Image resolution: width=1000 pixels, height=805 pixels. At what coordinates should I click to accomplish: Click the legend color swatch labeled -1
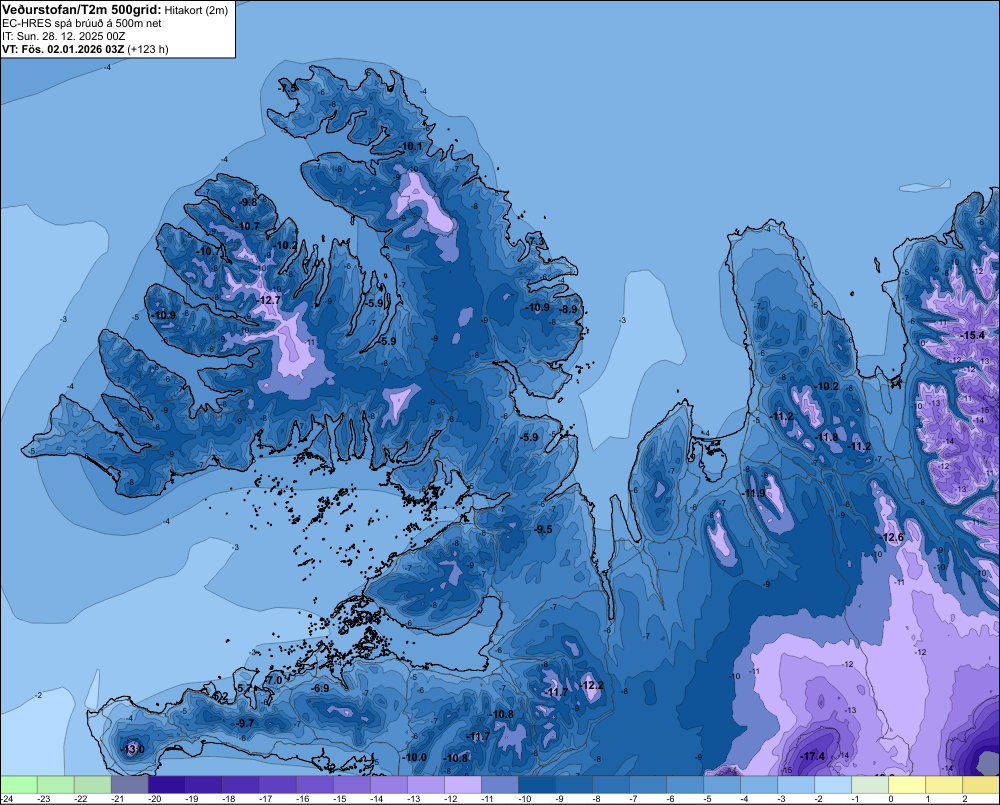[870, 784]
